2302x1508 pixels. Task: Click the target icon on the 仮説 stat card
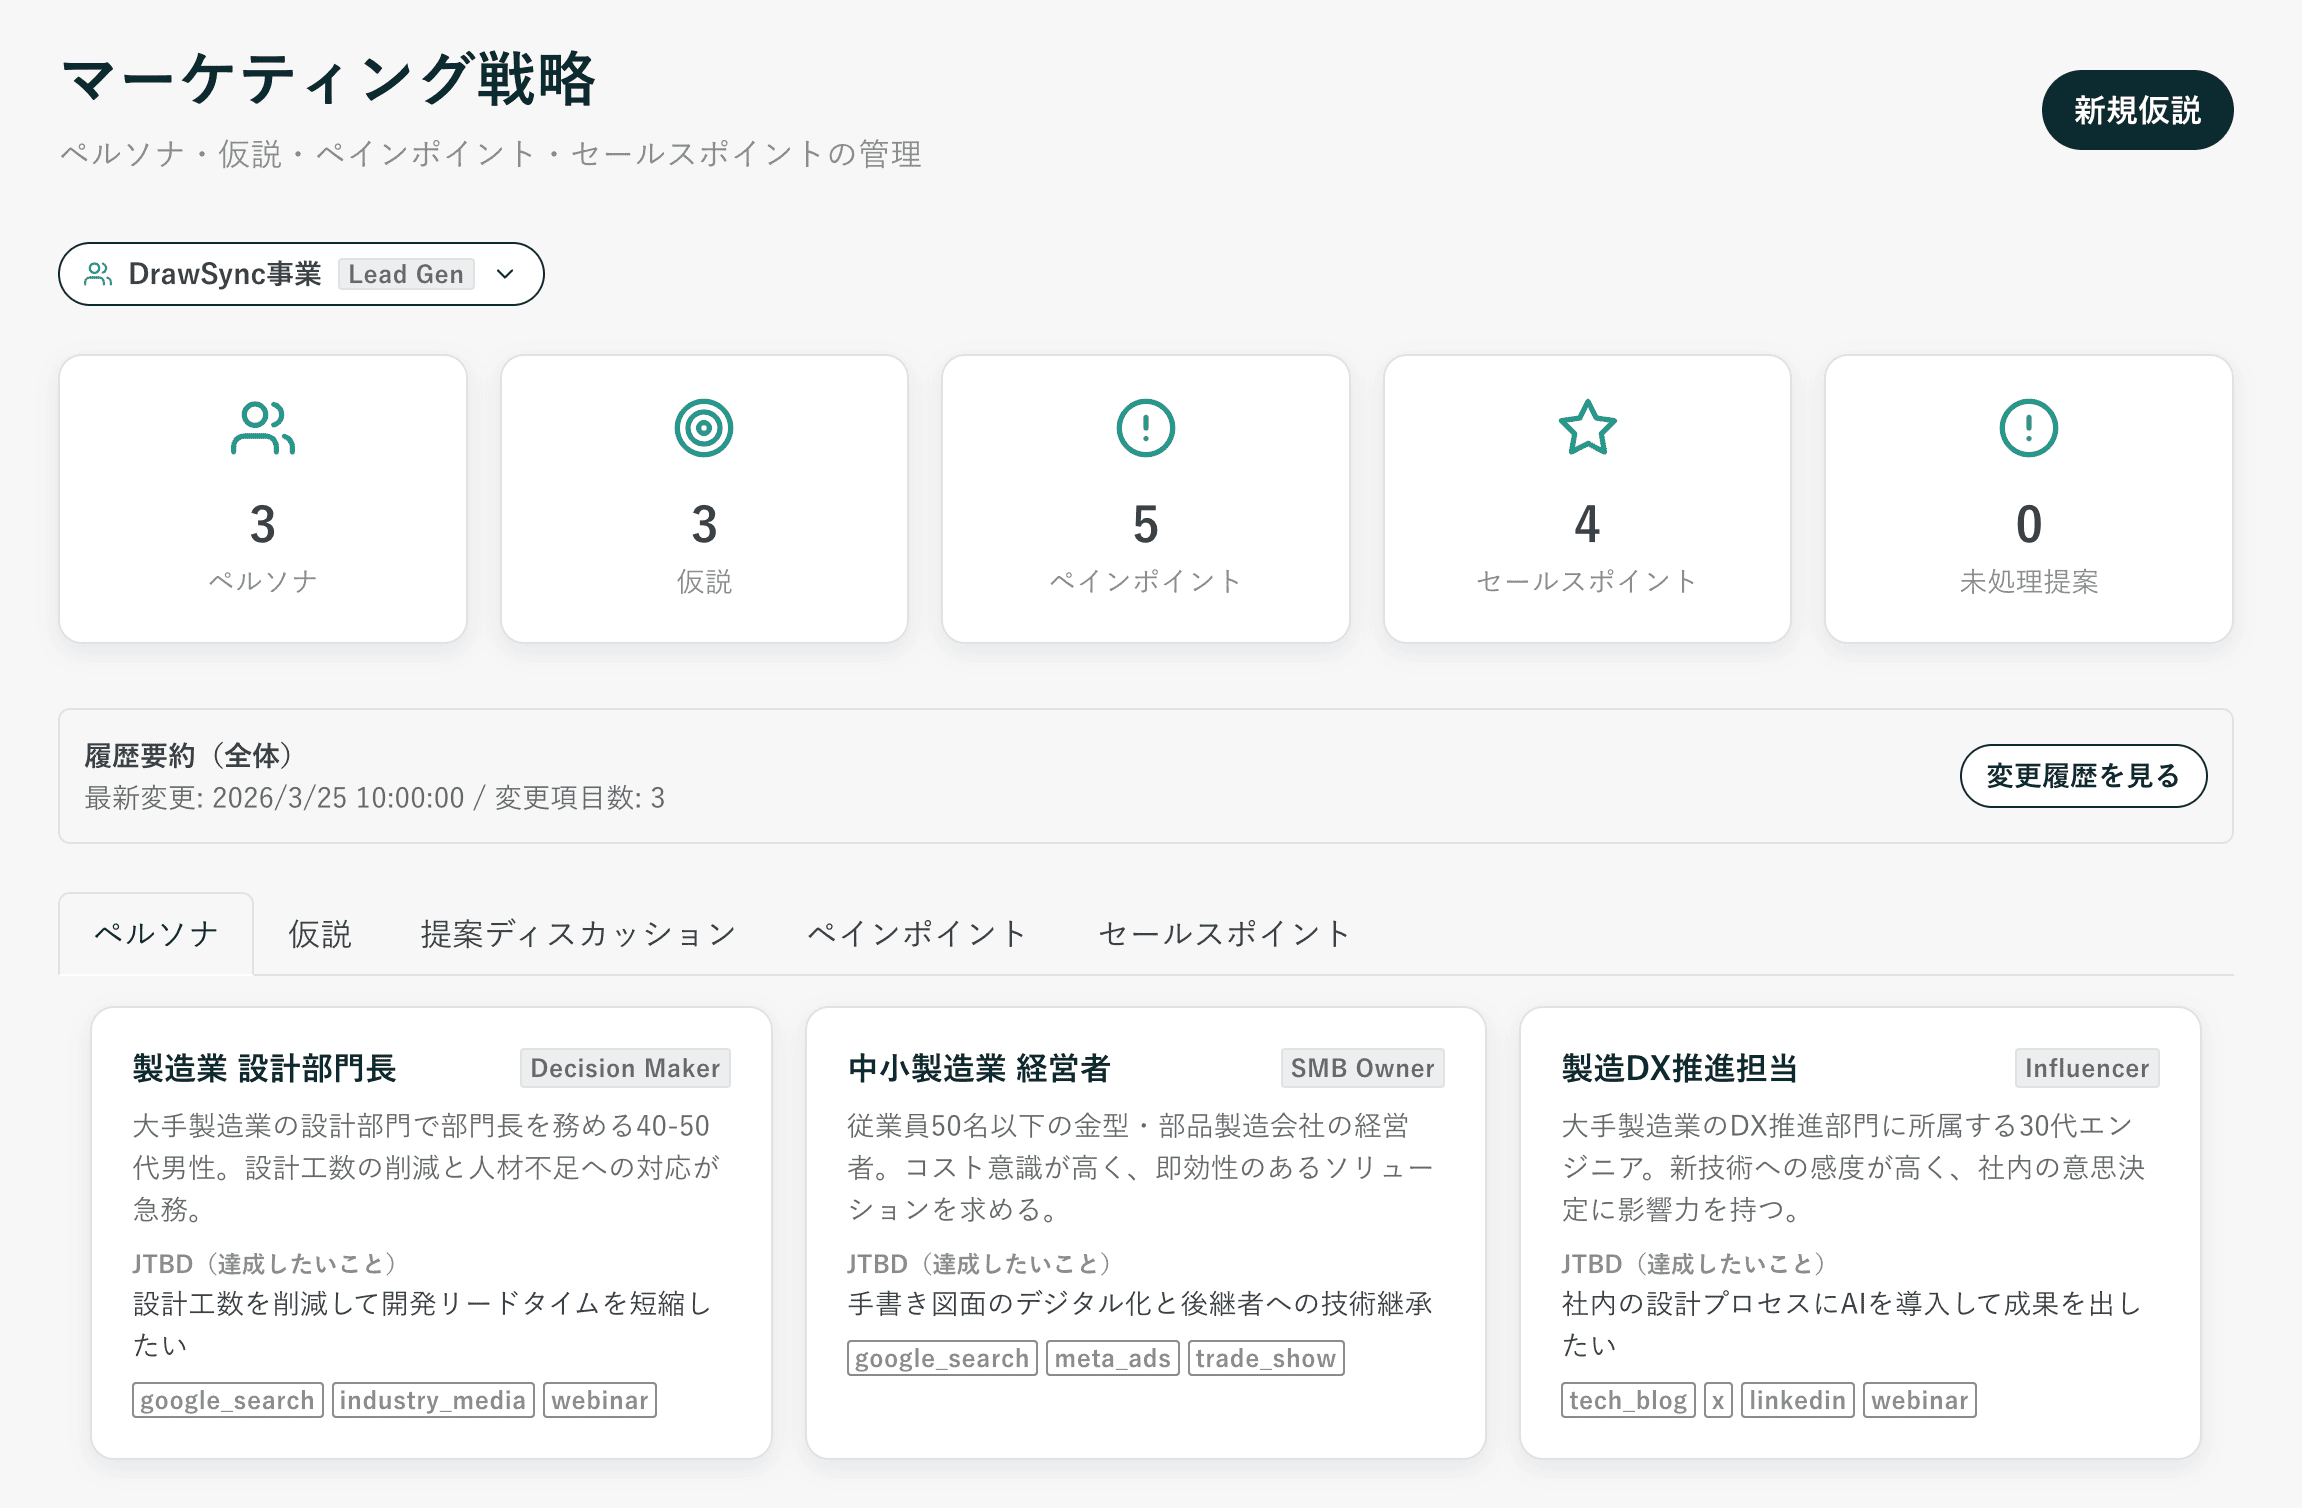pos(704,426)
